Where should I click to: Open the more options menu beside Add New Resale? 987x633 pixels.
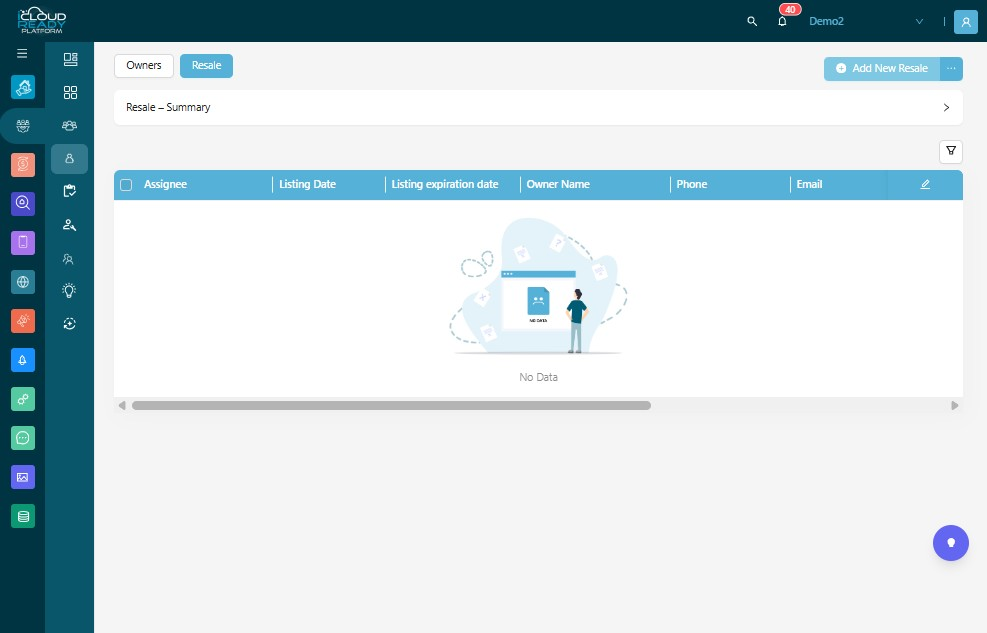pos(951,69)
